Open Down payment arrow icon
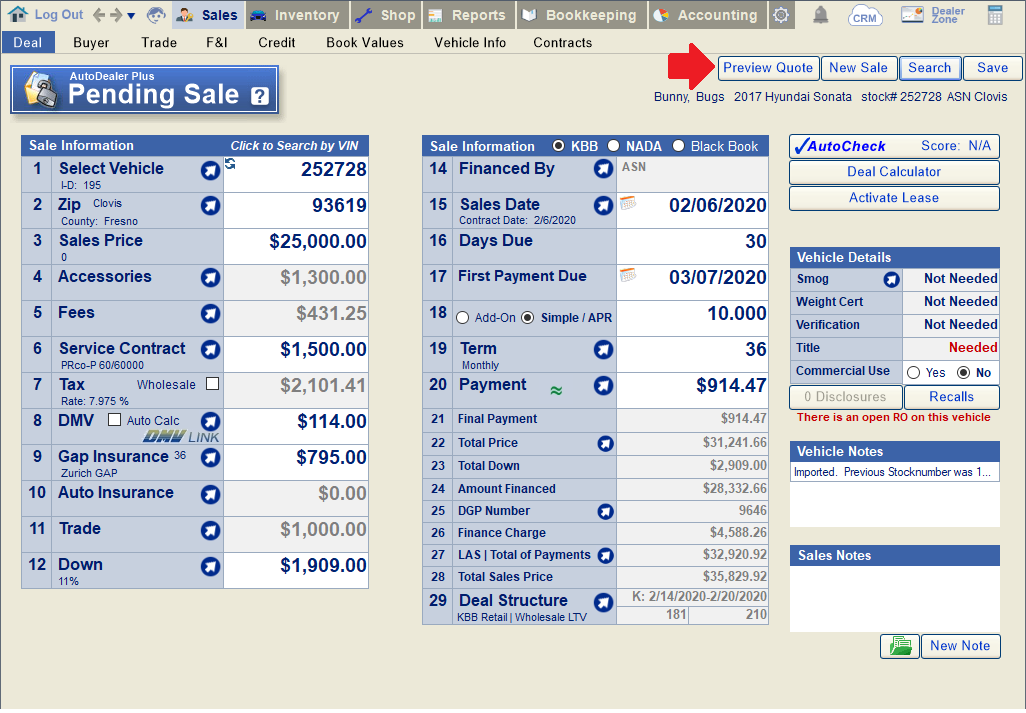 [x=210, y=566]
